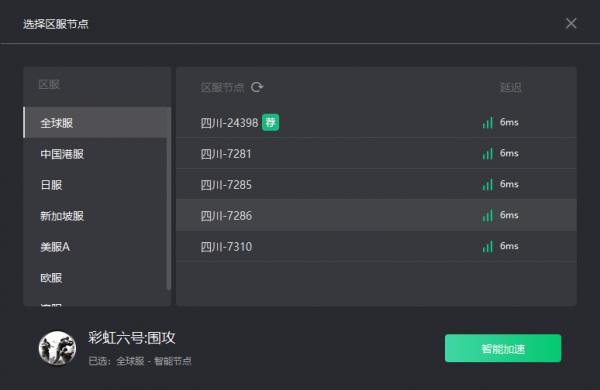
Task: Choose 日服 in region list
Action: click(95, 185)
